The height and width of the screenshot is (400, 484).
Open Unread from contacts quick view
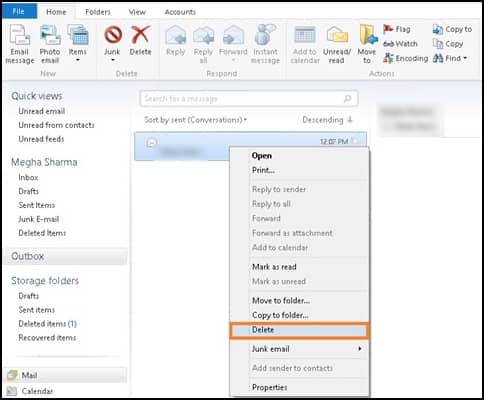coord(56,125)
